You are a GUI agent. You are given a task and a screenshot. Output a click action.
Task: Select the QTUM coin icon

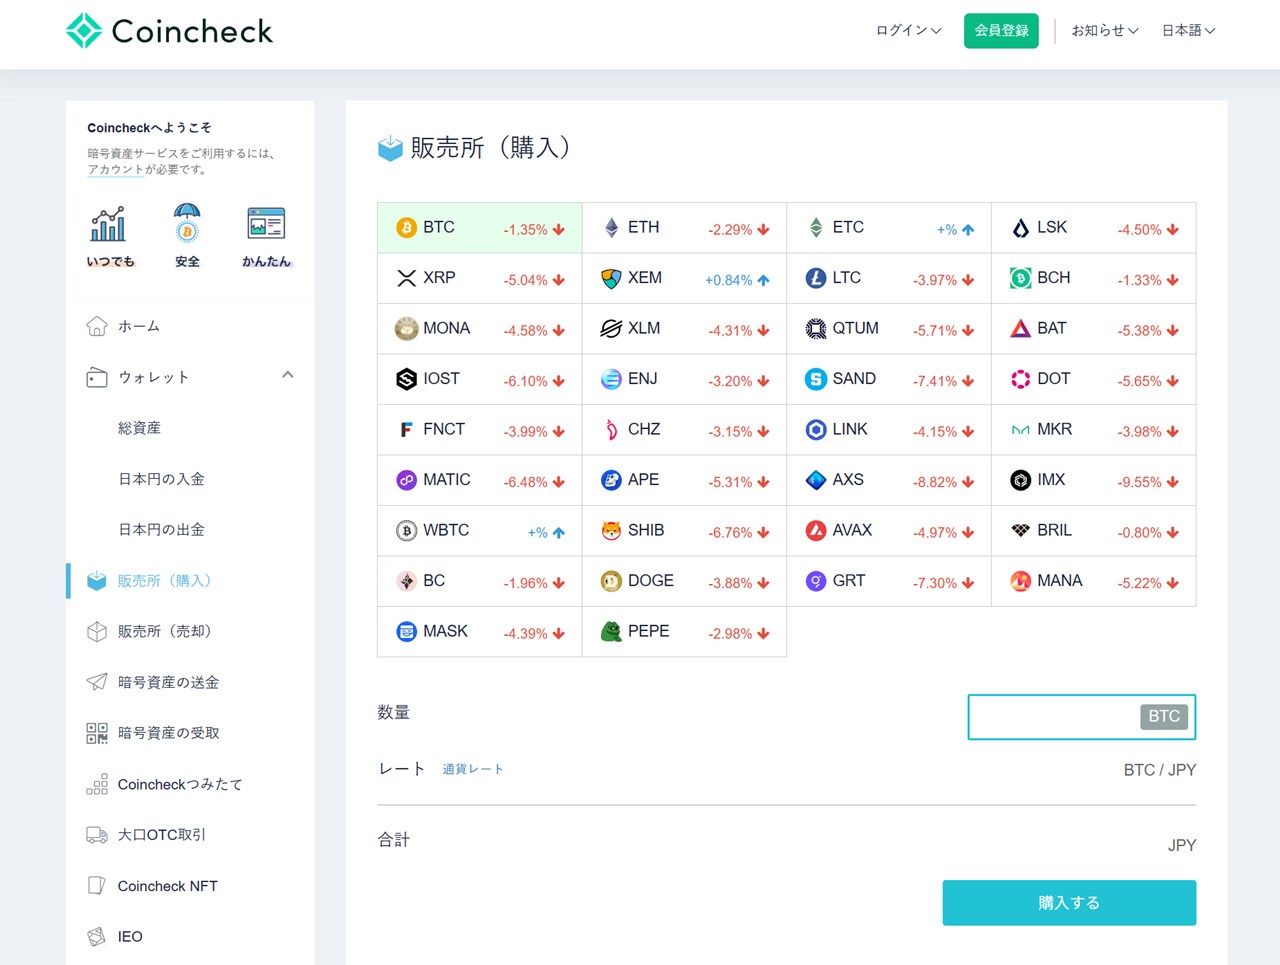pos(816,329)
